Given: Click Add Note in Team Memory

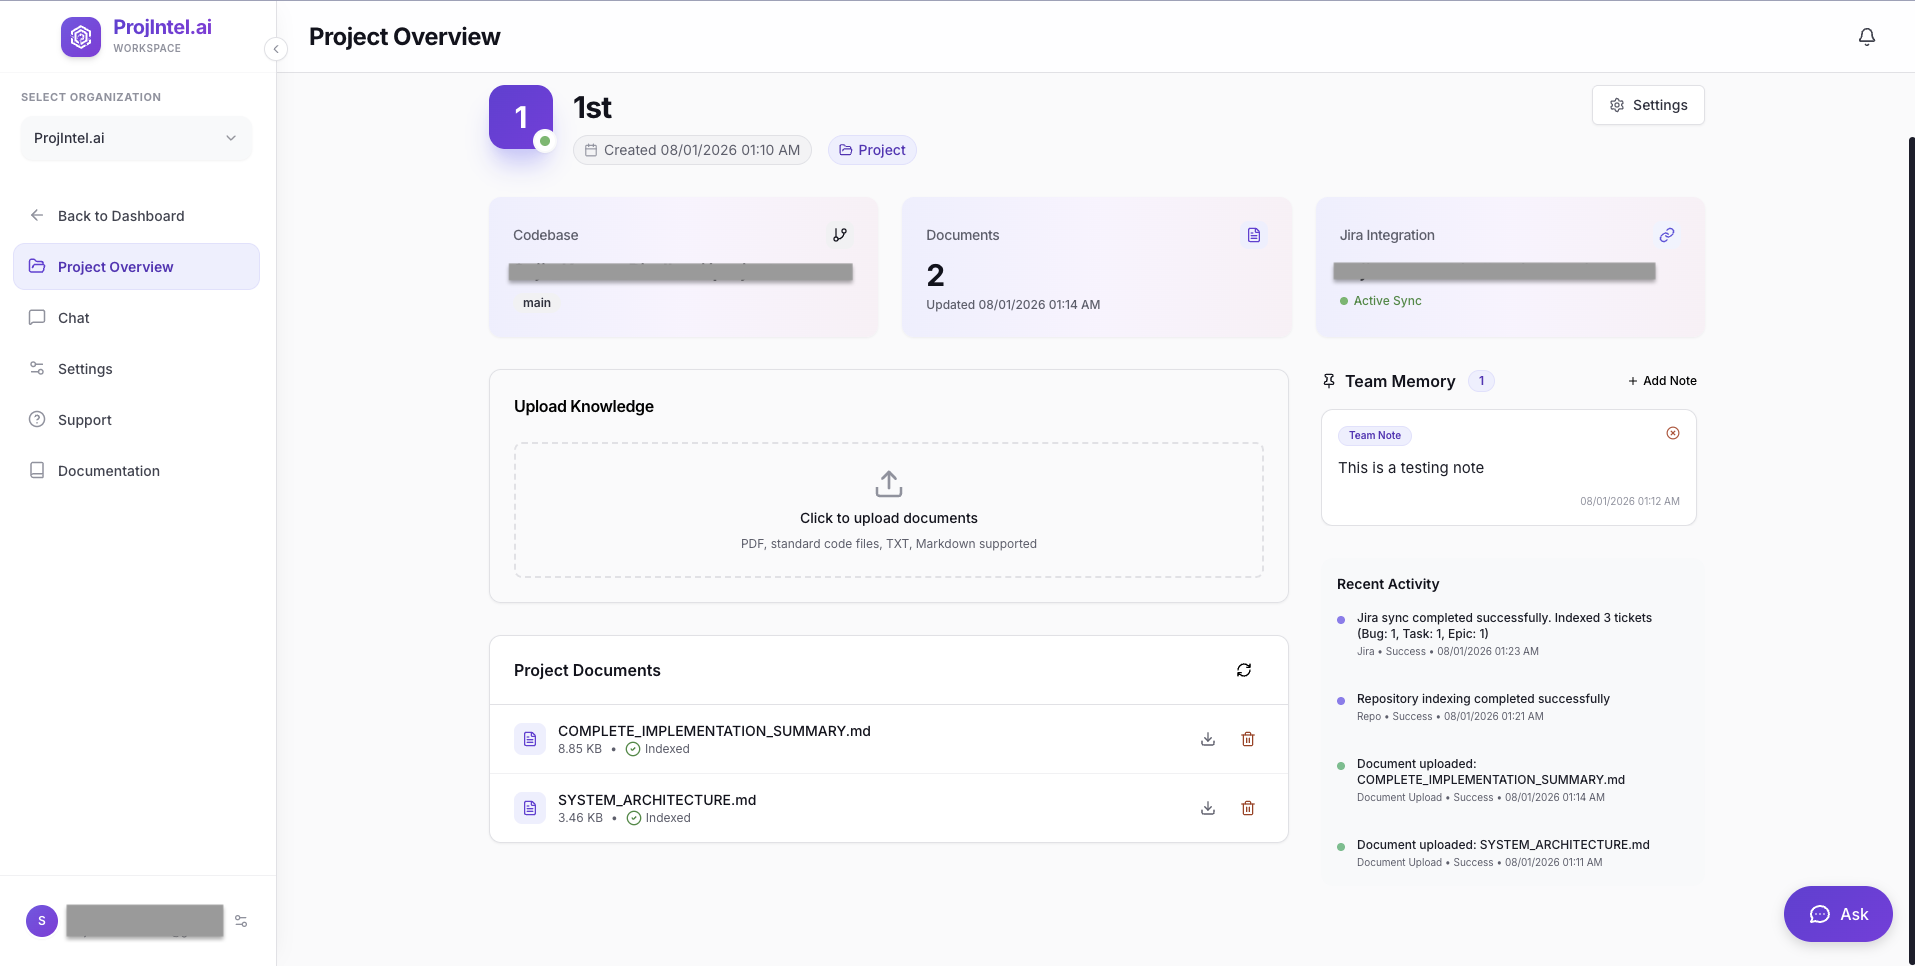Looking at the screenshot, I should point(1662,380).
